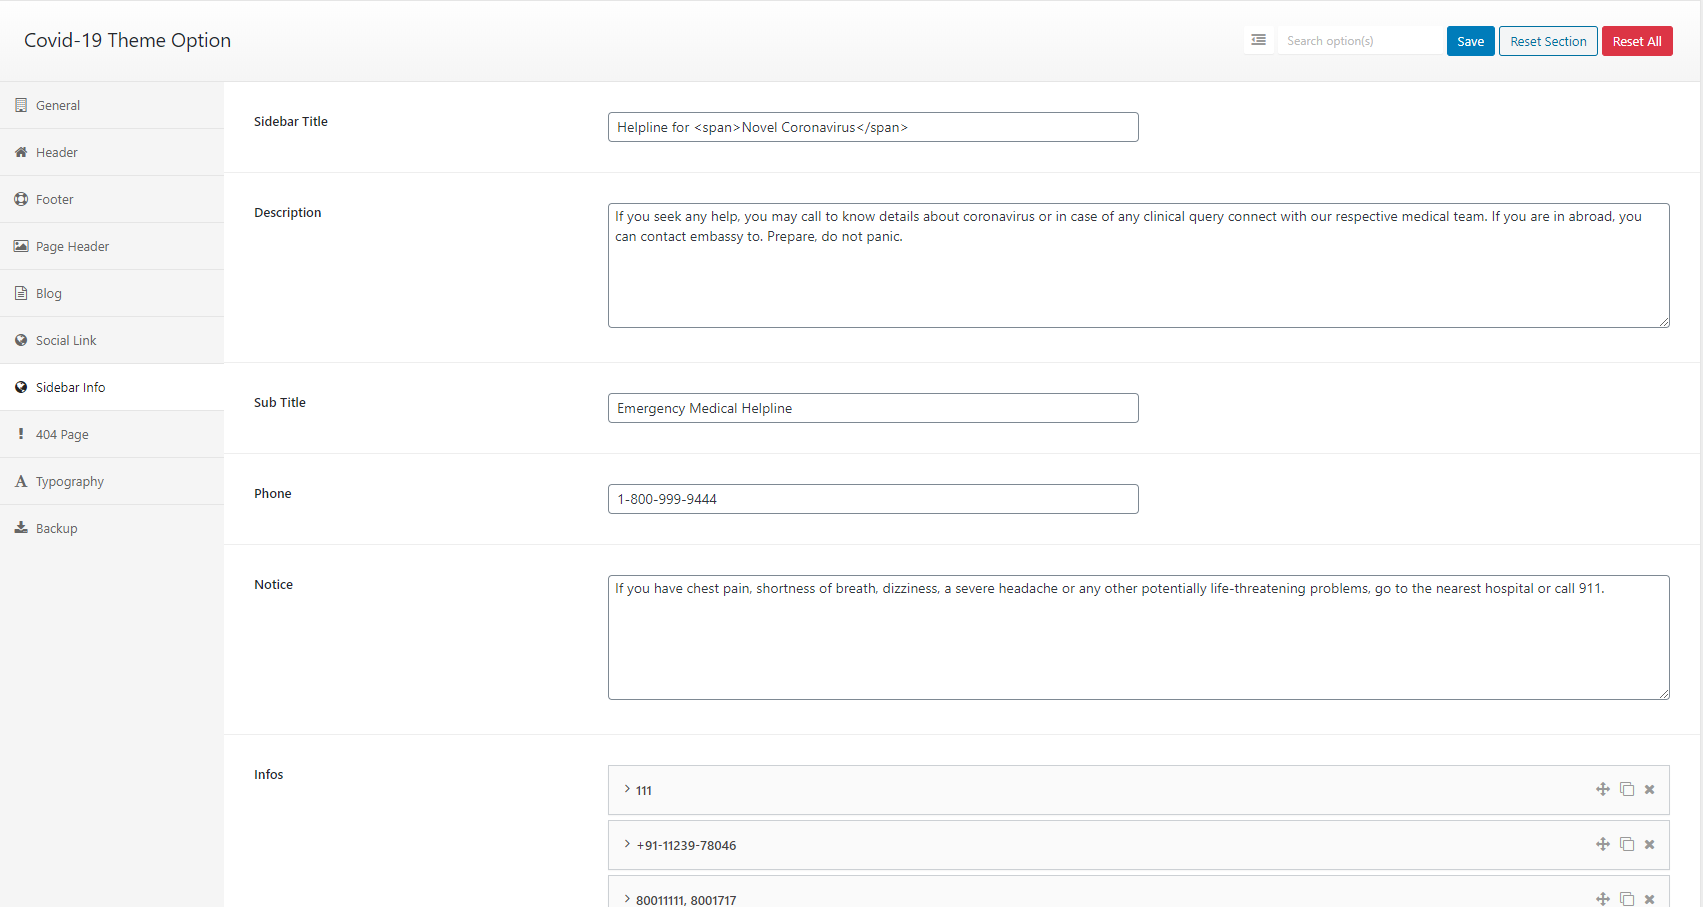Open the Social Link section

click(x=66, y=340)
